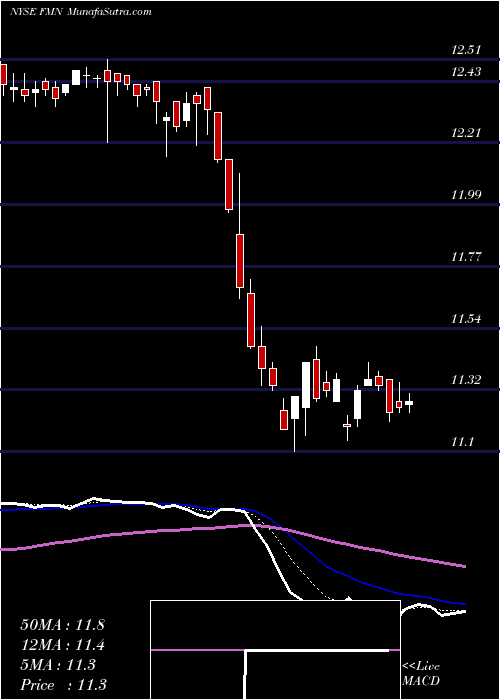
Task: Click the 11.1 price level label
Action: pos(462,442)
